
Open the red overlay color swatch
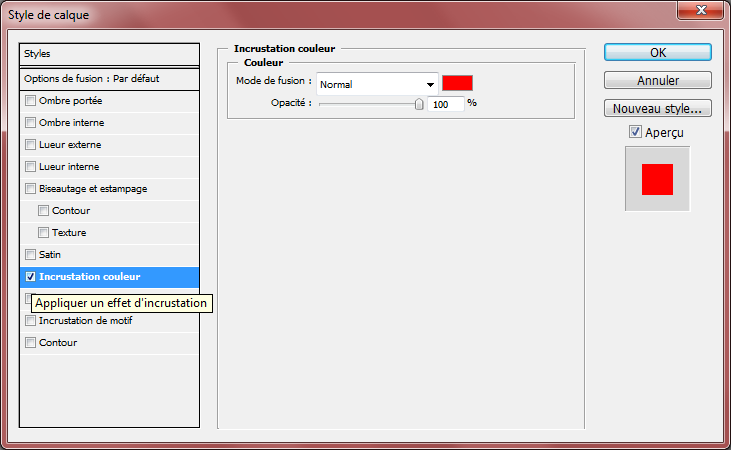click(457, 83)
